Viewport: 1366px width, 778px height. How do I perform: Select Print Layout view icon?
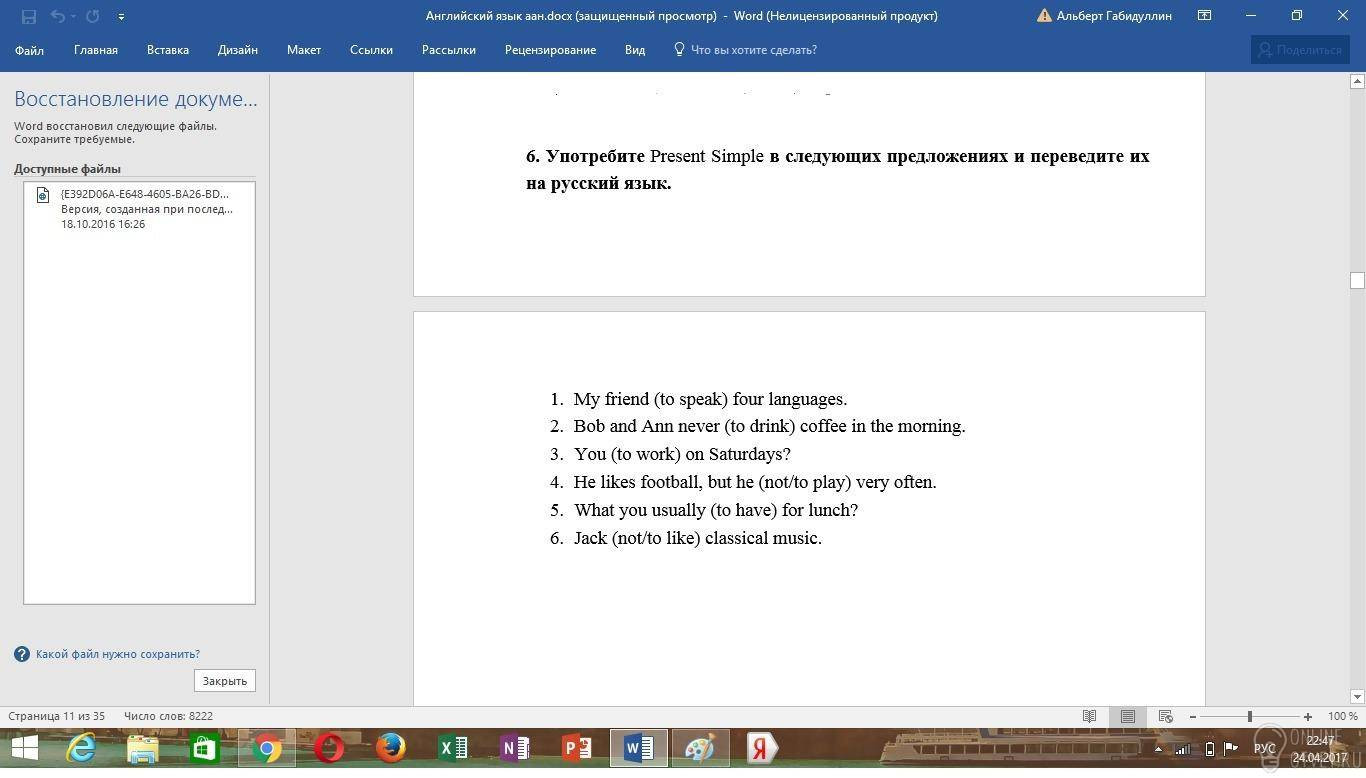pyautogui.click(x=1128, y=716)
